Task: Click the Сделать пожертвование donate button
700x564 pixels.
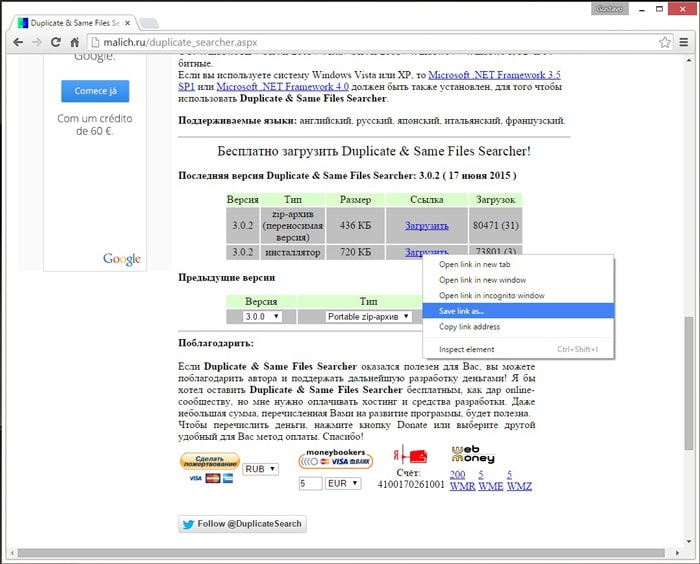Action: 210,461
